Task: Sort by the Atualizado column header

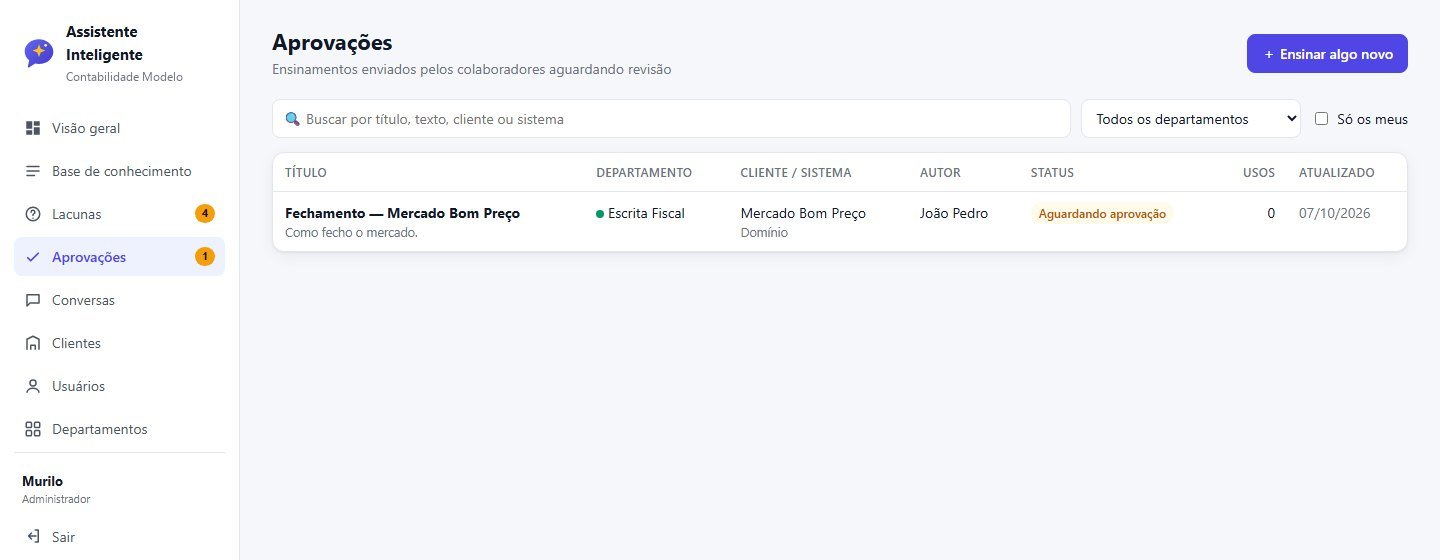Action: click(1336, 172)
